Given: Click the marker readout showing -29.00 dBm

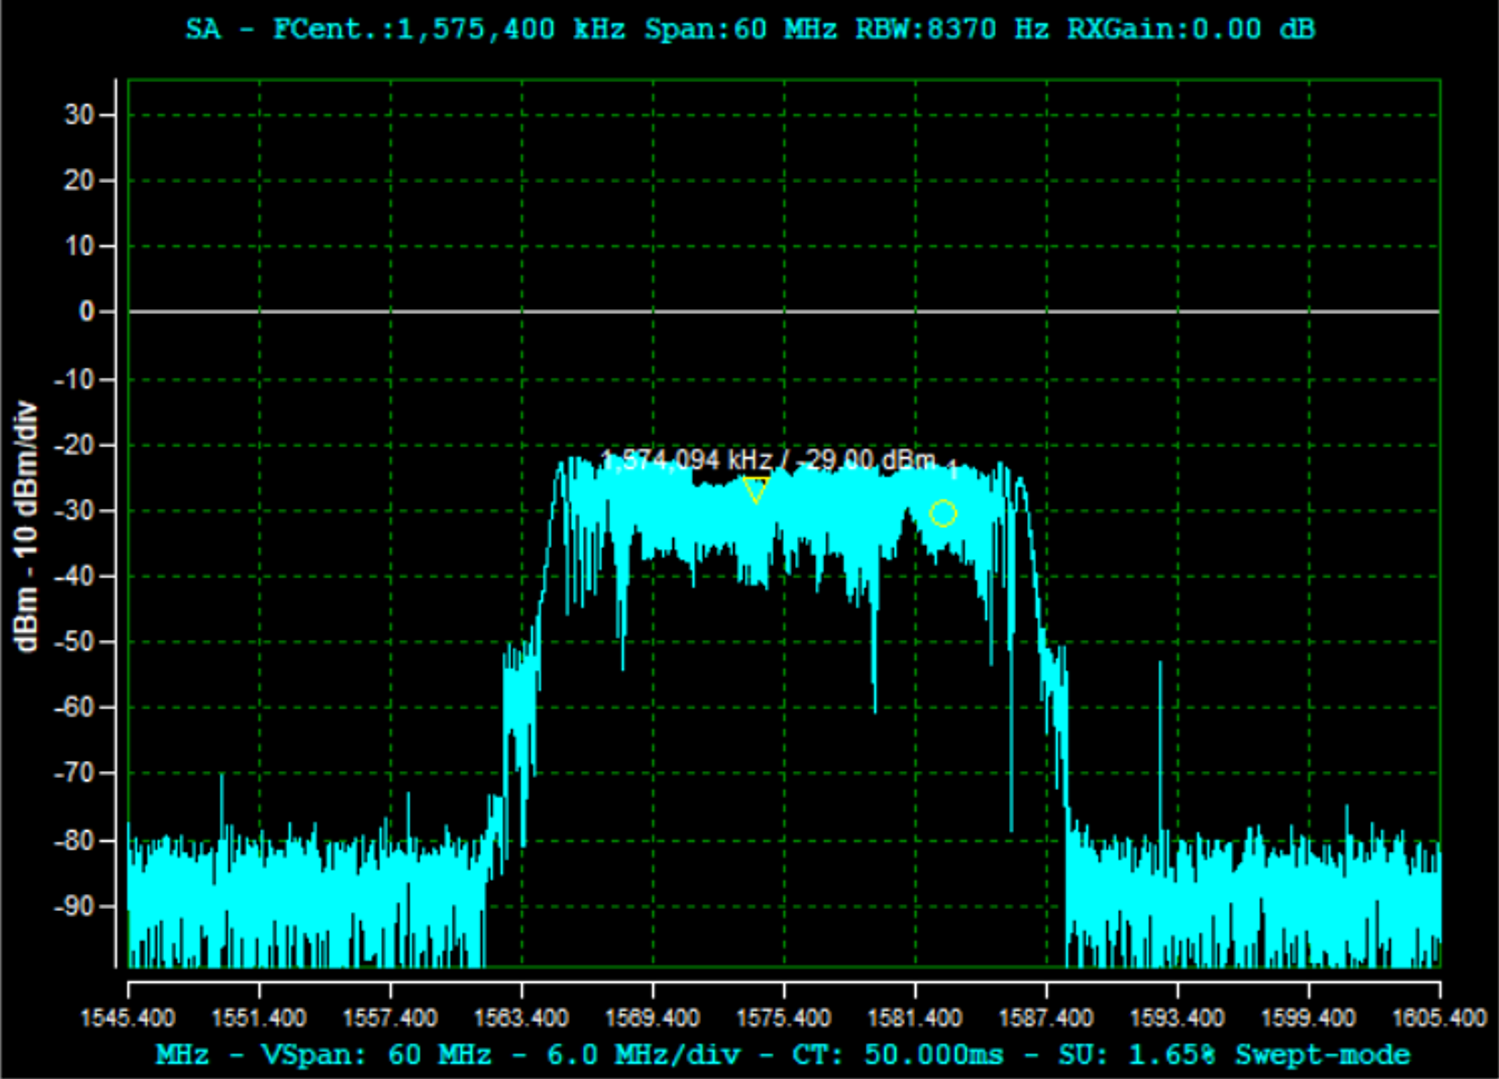Looking at the screenshot, I should 770,460.
